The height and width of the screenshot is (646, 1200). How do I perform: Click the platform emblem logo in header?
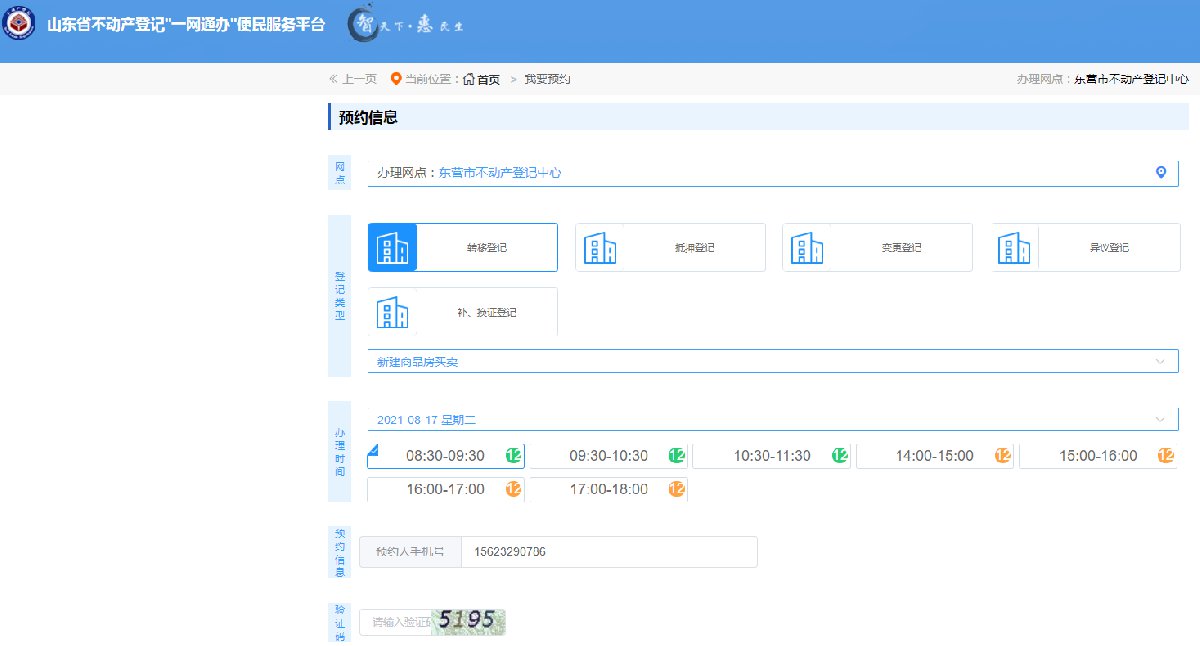(19, 24)
